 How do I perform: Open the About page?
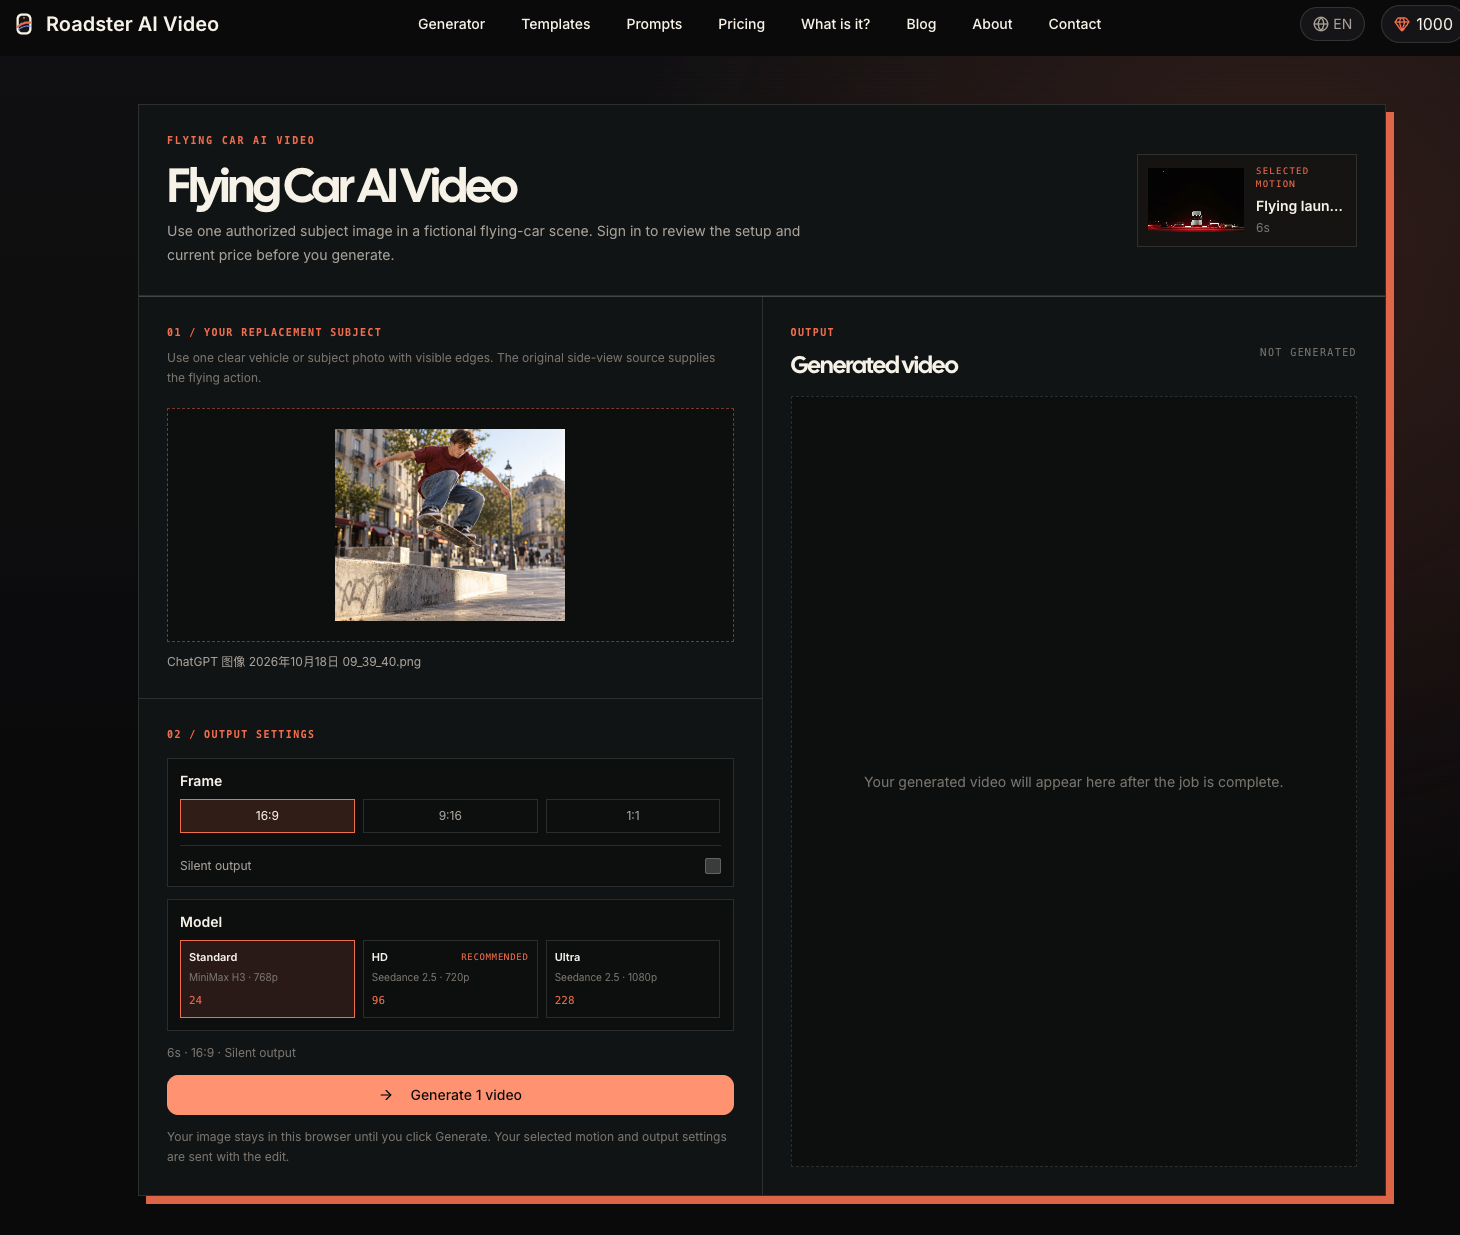pos(992,24)
